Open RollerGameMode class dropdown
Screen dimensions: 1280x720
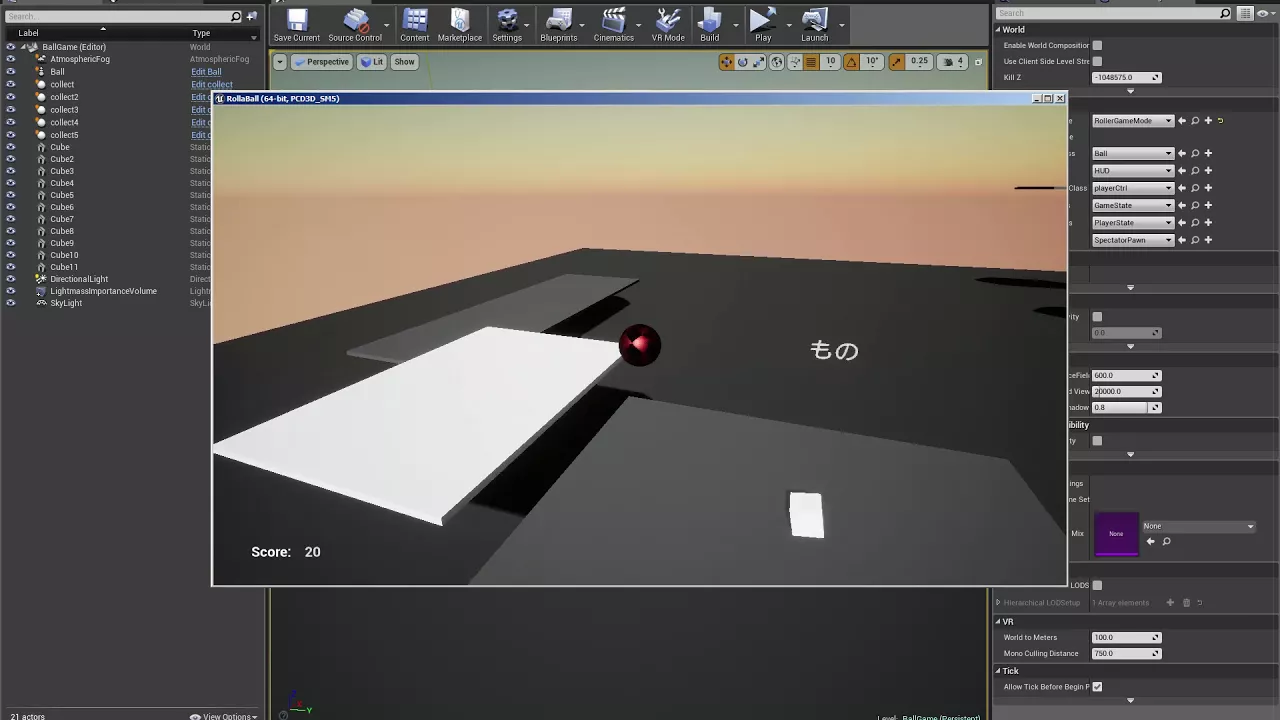1133,121
